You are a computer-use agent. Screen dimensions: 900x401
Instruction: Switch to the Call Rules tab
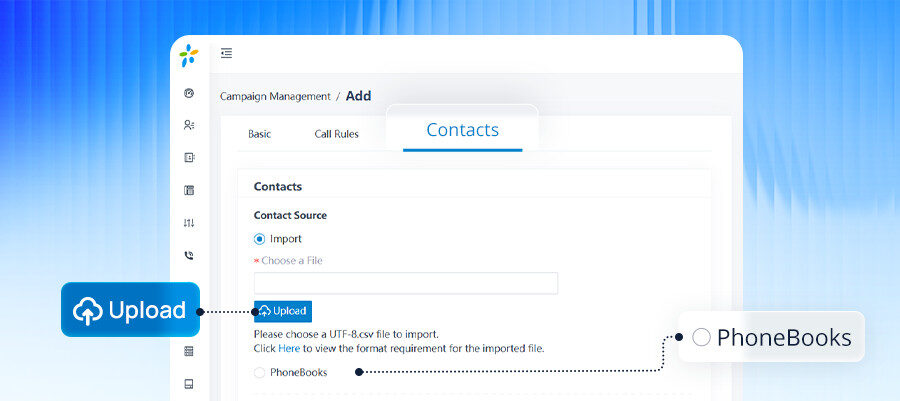pos(336,134)
